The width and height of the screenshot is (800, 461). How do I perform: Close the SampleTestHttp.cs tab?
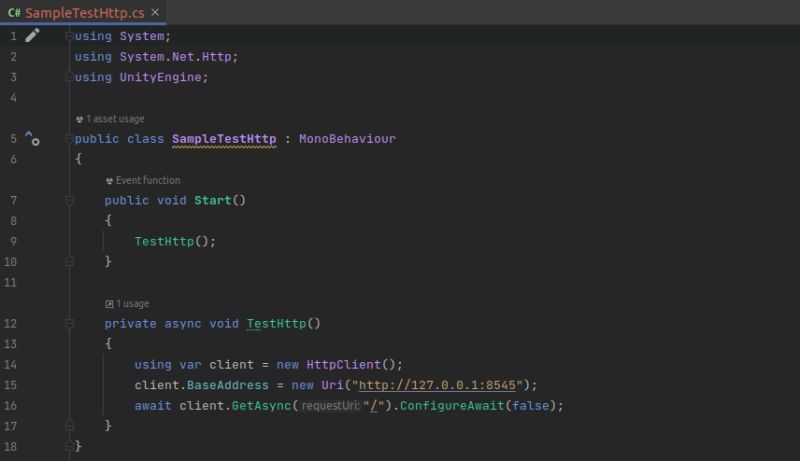[155, 12]
